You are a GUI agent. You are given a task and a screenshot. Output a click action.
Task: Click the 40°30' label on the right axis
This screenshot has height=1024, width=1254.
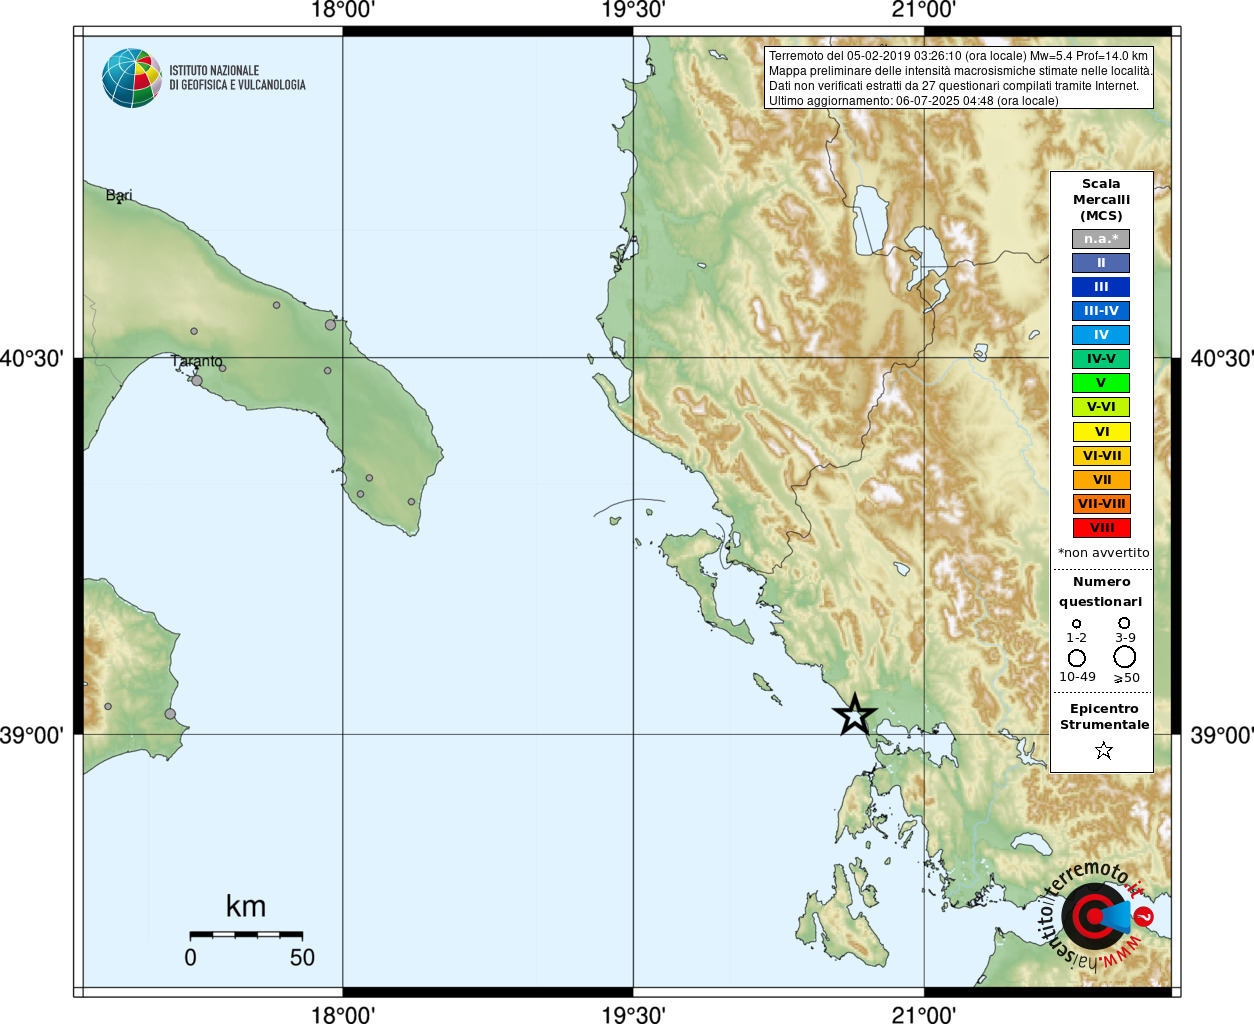tap(1222, 358)
